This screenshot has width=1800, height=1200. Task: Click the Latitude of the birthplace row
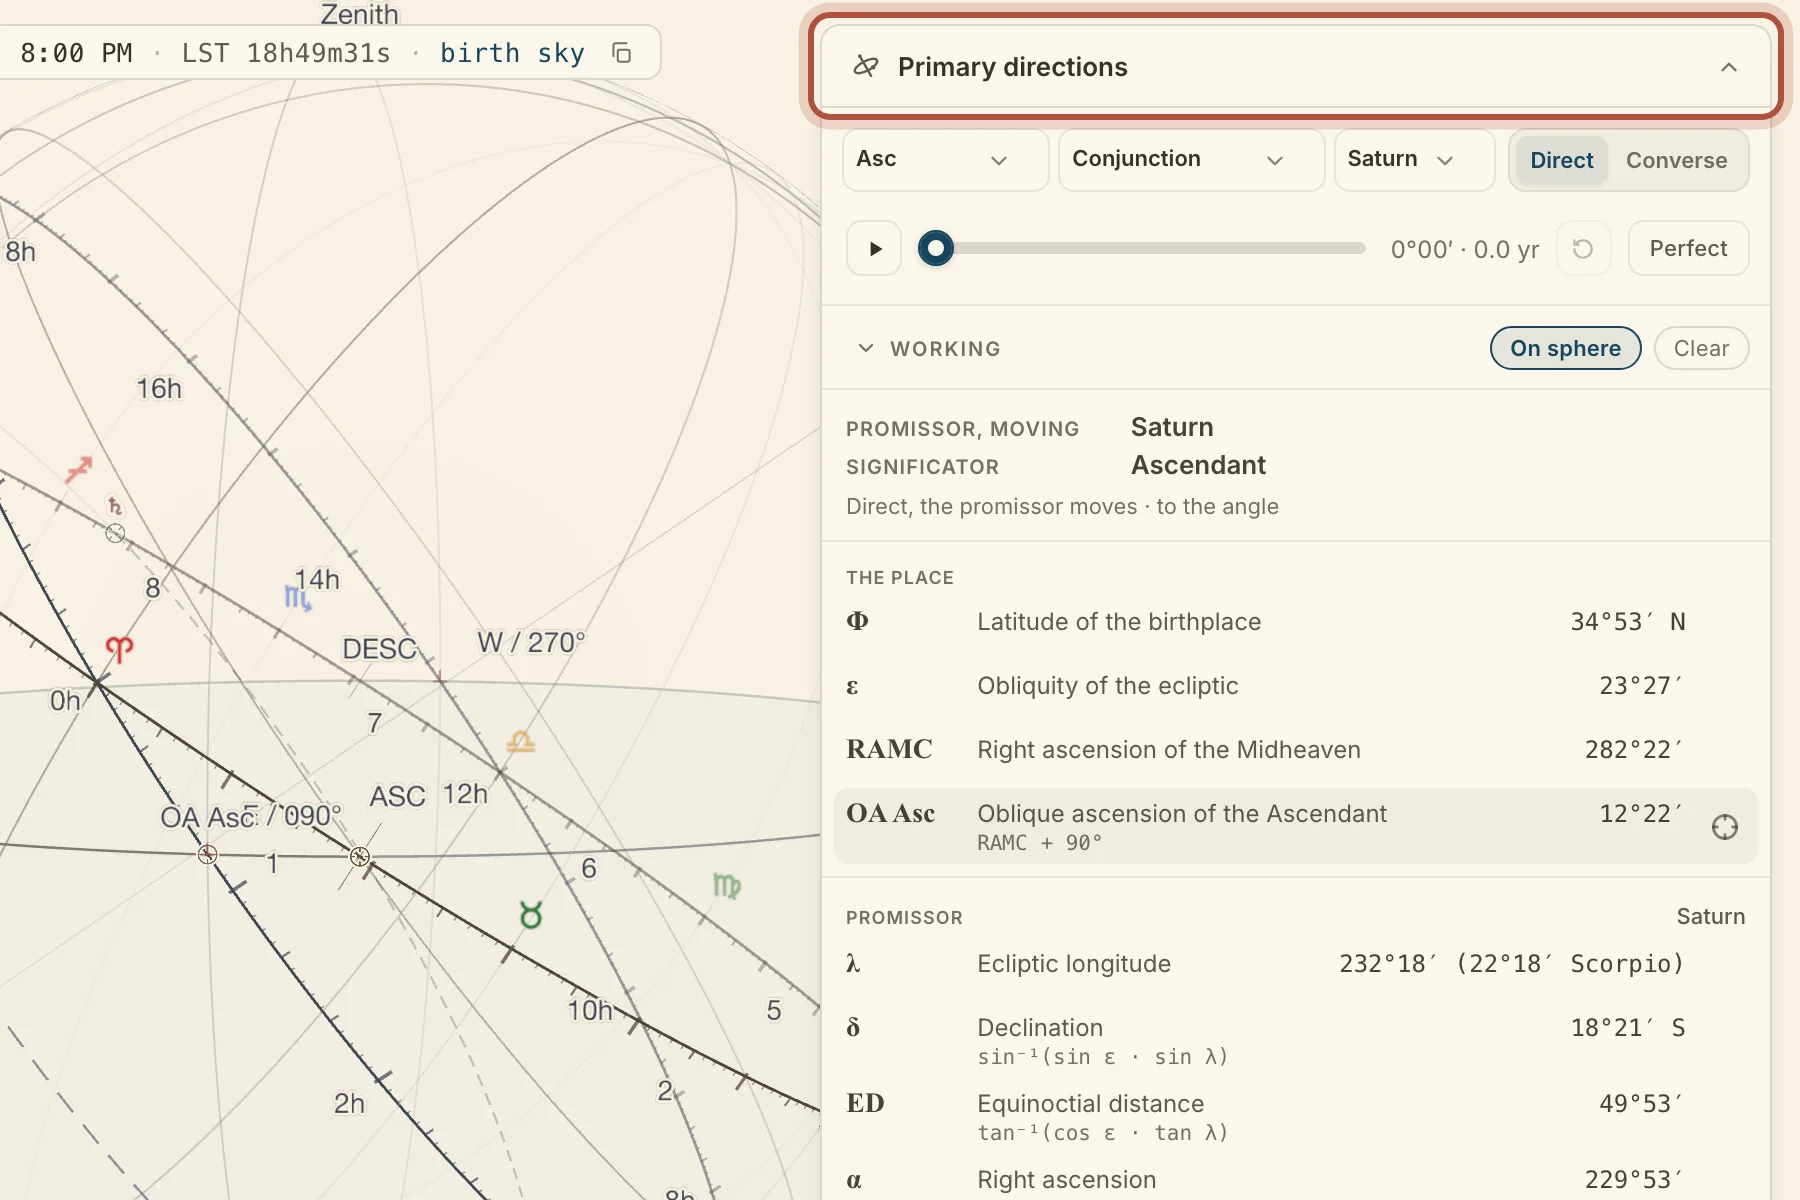pos(1295,622)
